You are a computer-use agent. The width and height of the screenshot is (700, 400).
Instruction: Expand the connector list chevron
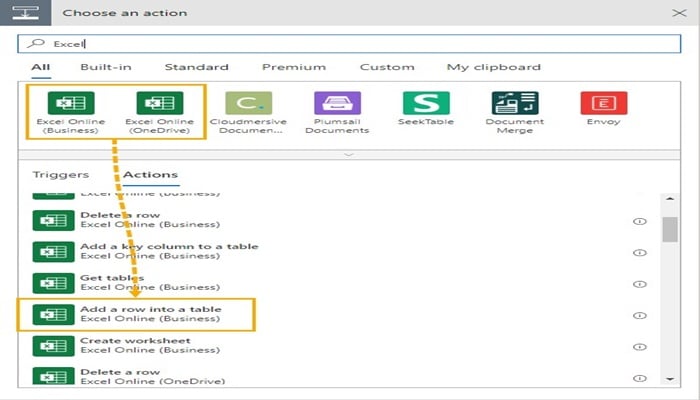349,154
